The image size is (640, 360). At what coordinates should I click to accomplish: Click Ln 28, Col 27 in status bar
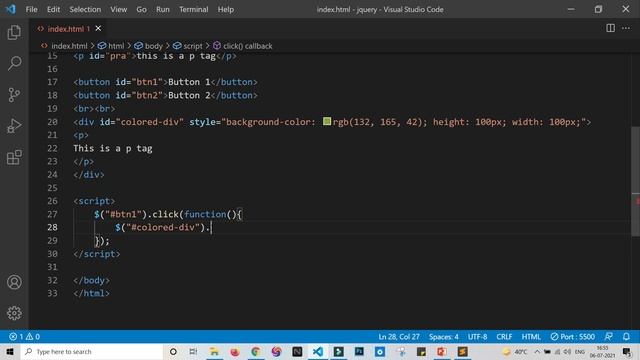tap(399, 337)
